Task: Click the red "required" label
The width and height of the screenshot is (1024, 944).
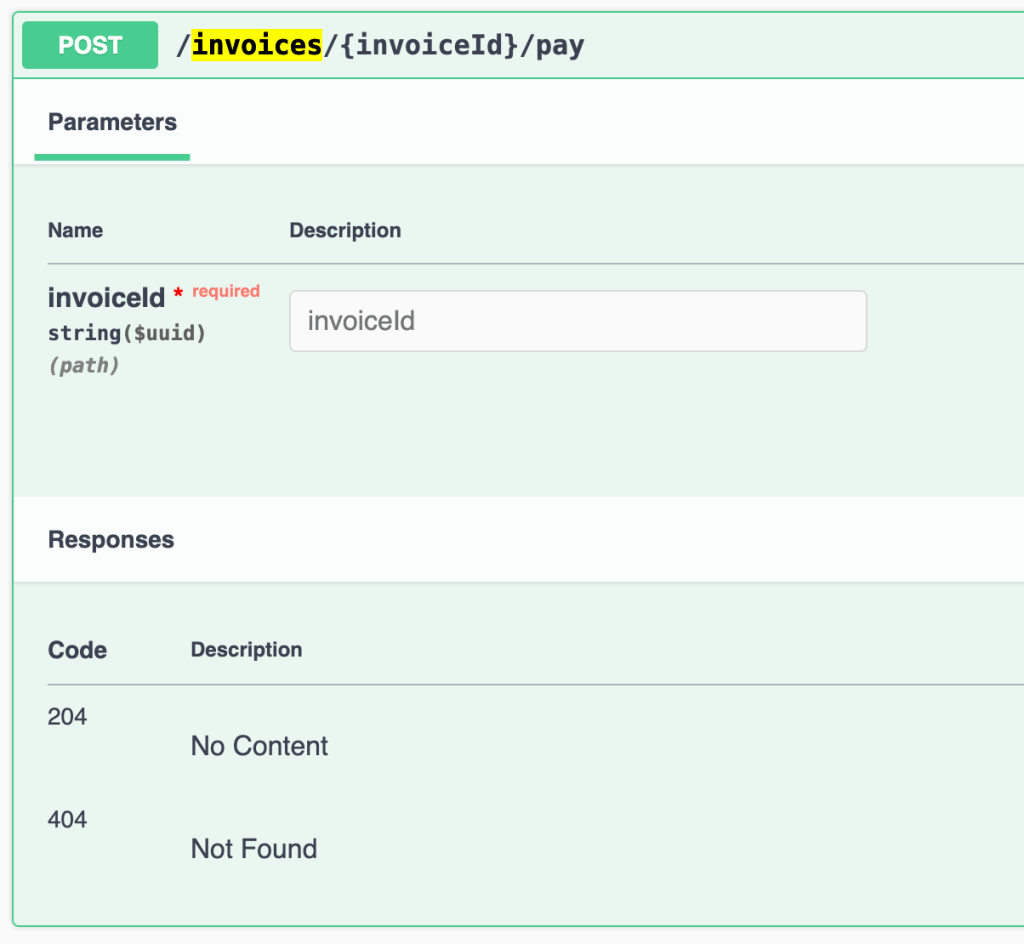Action: pos(226,291)
